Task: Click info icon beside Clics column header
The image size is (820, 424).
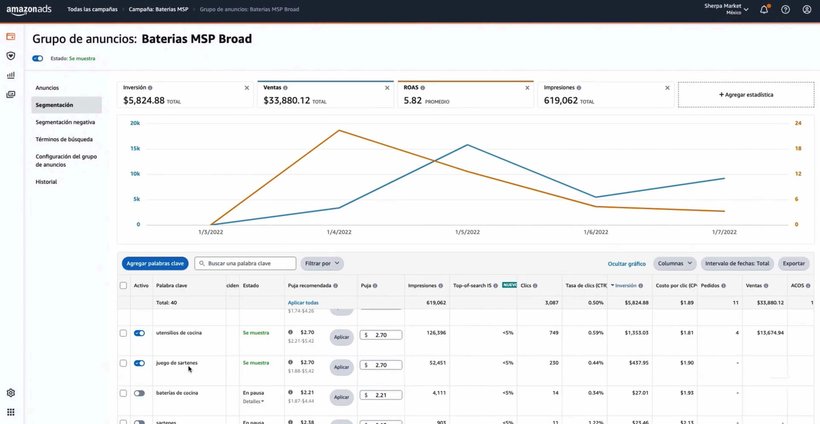Action: 536,286
